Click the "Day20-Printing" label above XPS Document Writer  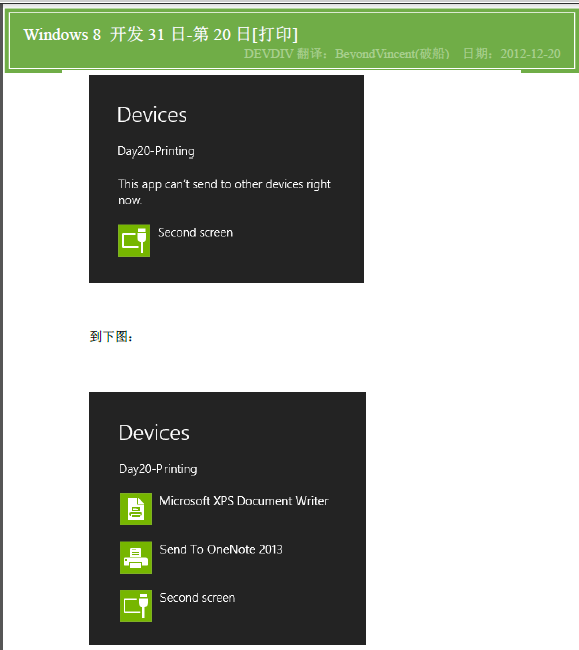[x=158, y=469]
